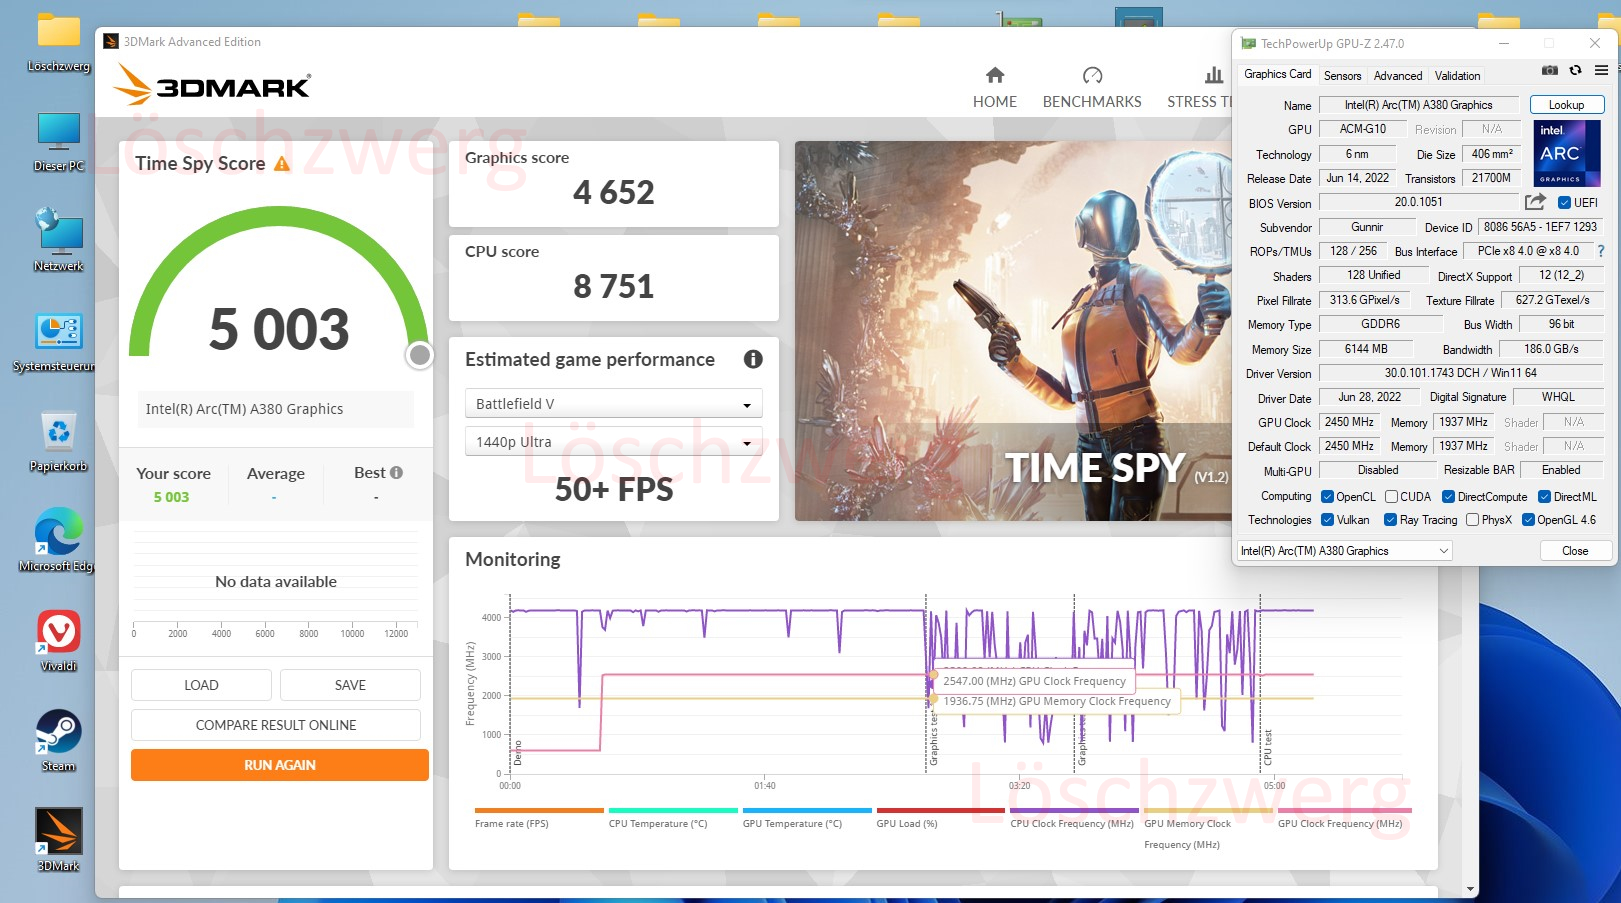Toggle the PhysX checkbox
The width and height of the screenshot is (1621, 903).
pyautogui.click(x=1472, y=520)
